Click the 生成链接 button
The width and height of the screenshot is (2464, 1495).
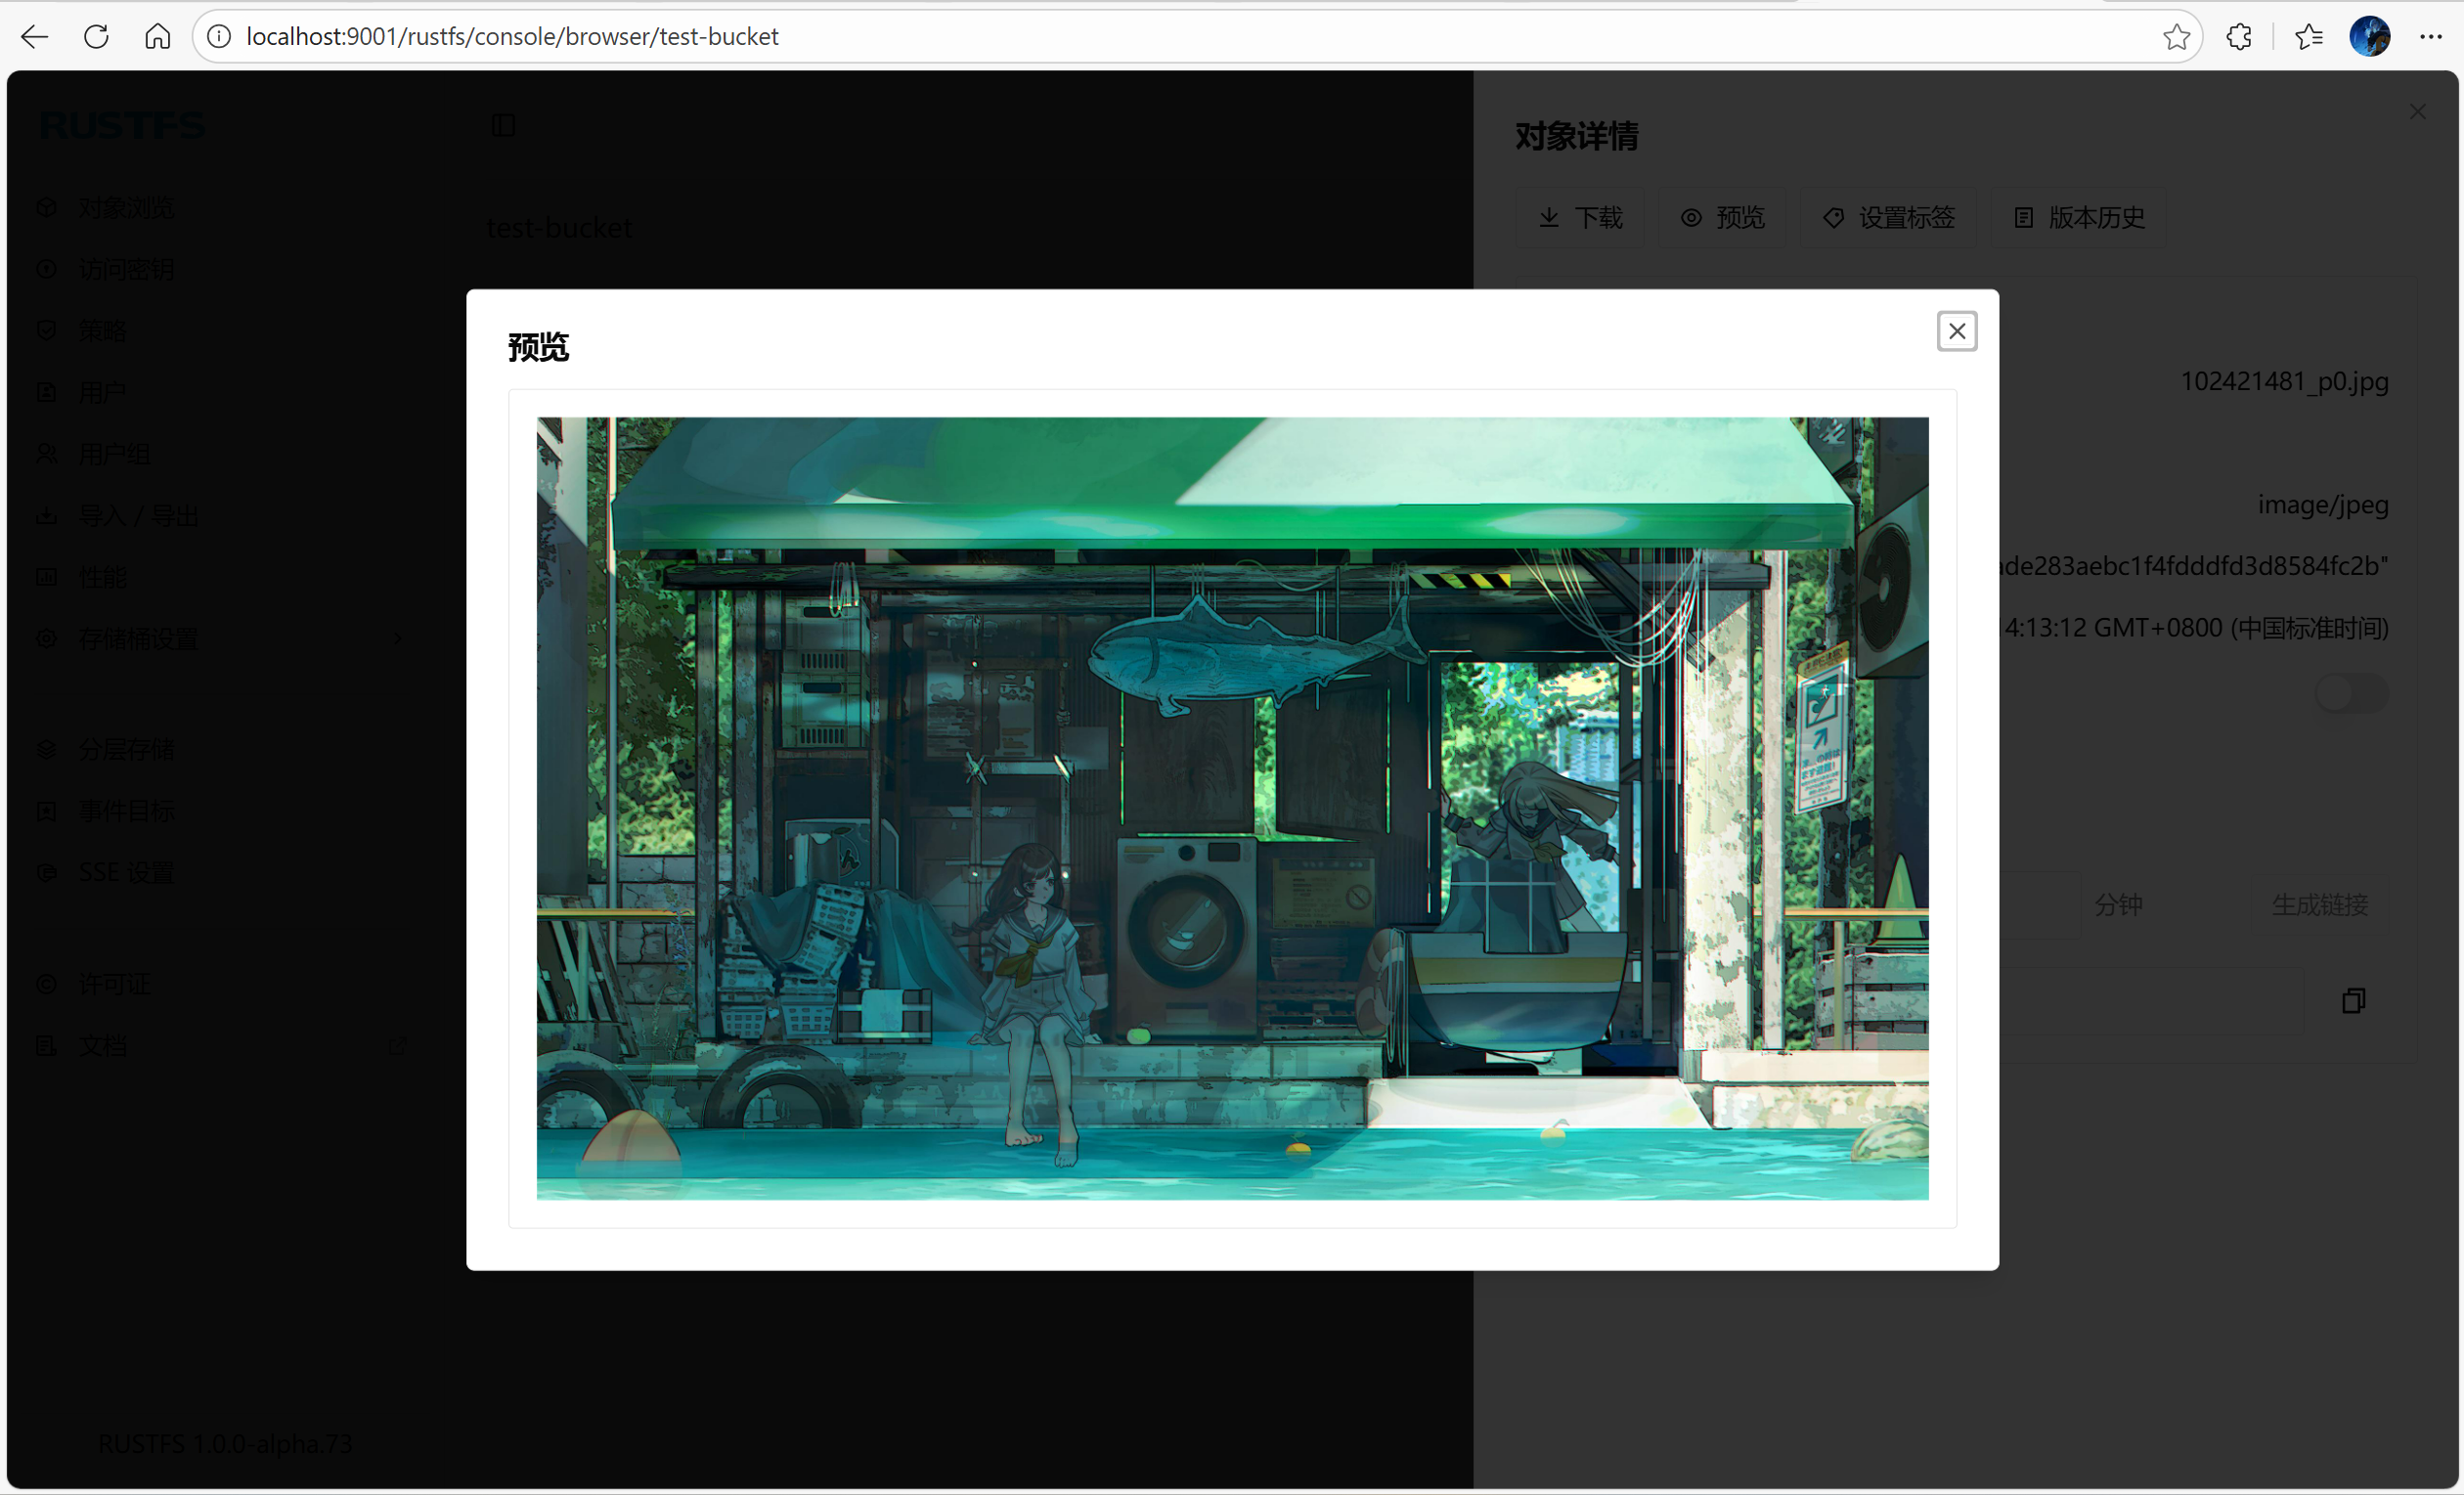2320,905
